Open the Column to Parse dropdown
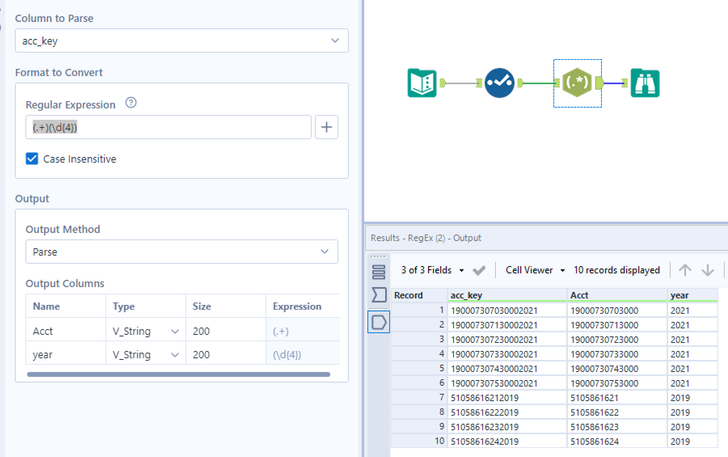 coord(182,40)
